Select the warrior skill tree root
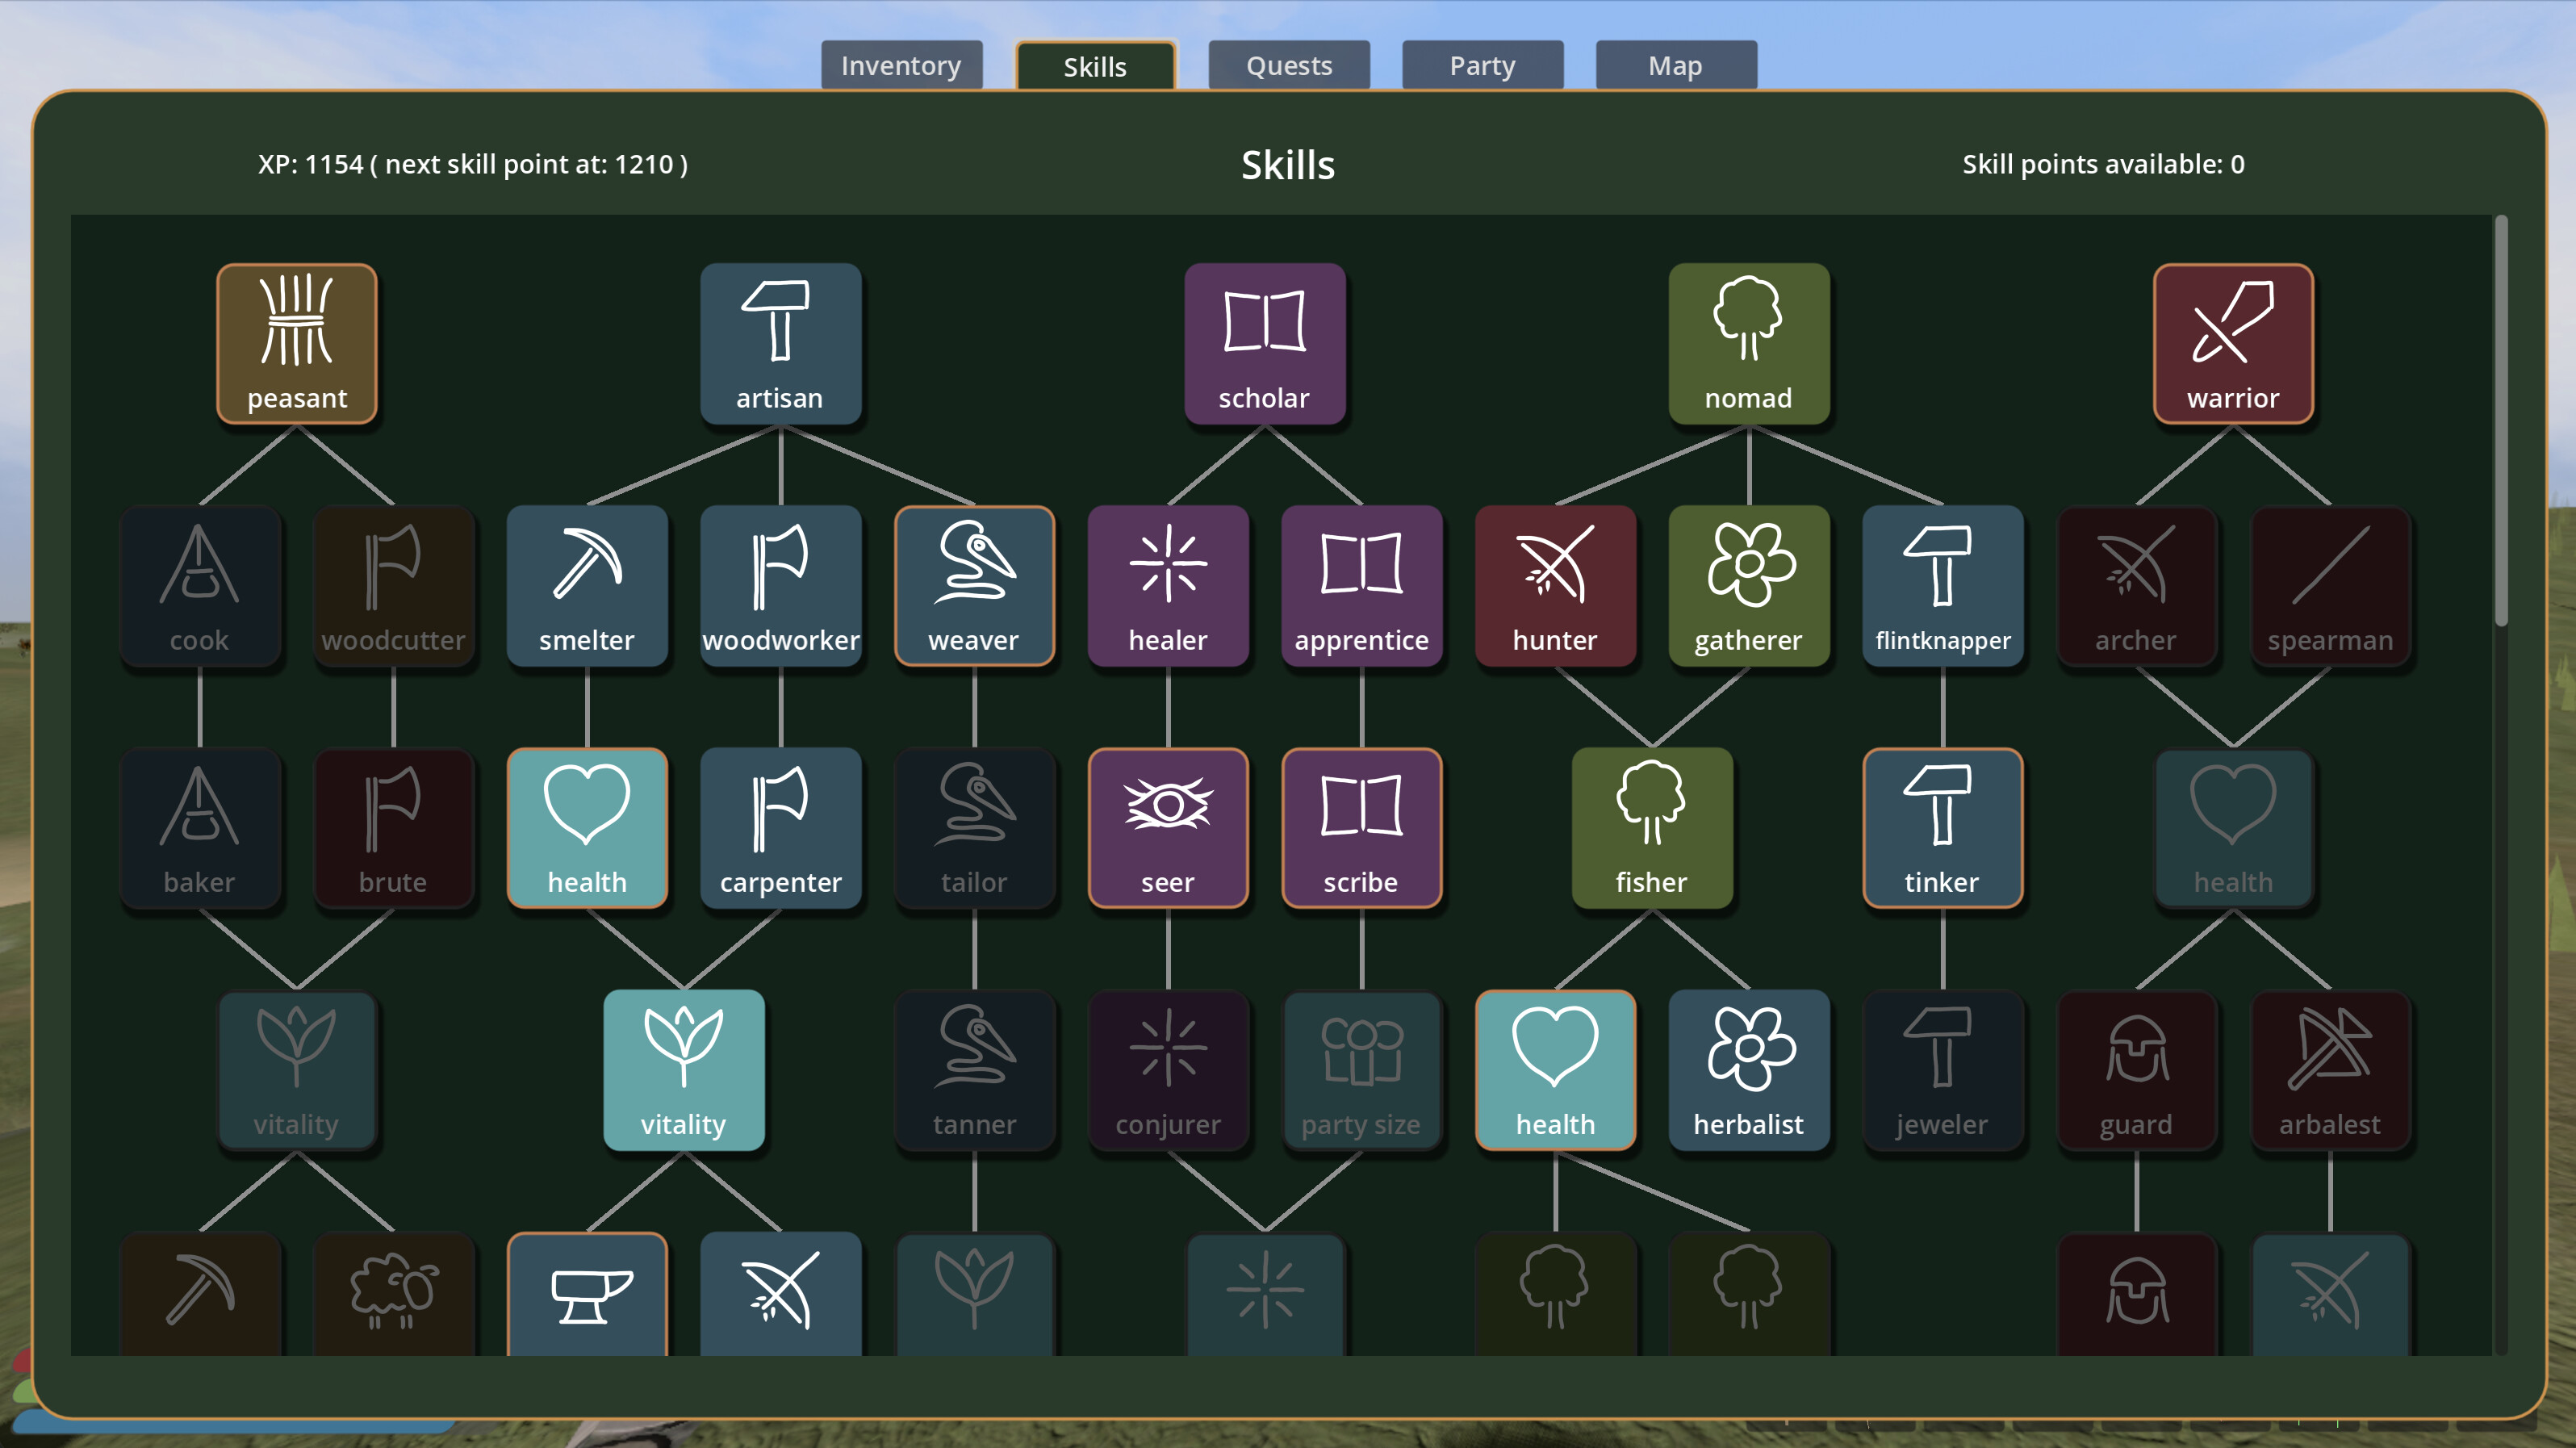This screenshot has width=2576, height=1448. pyautogui.click(x=2233, y=343)
